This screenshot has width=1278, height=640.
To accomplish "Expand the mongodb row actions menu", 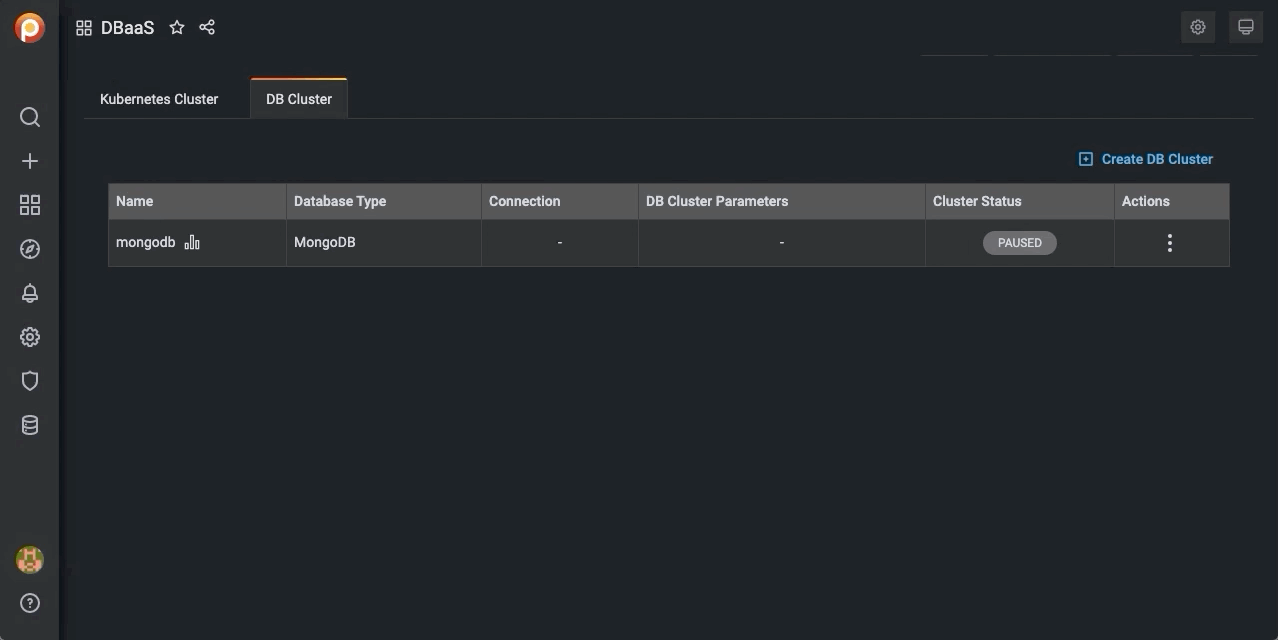I will [x=1169, y=243].
